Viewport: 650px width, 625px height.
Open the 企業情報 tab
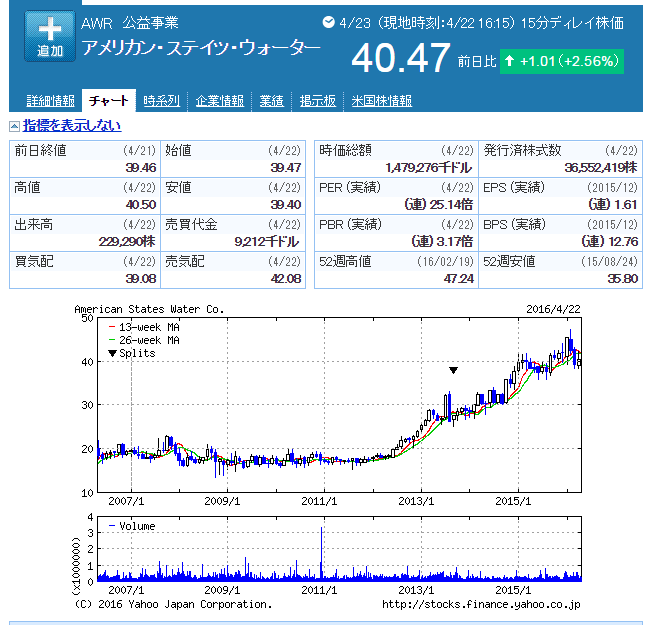click(x=220, y=101)
